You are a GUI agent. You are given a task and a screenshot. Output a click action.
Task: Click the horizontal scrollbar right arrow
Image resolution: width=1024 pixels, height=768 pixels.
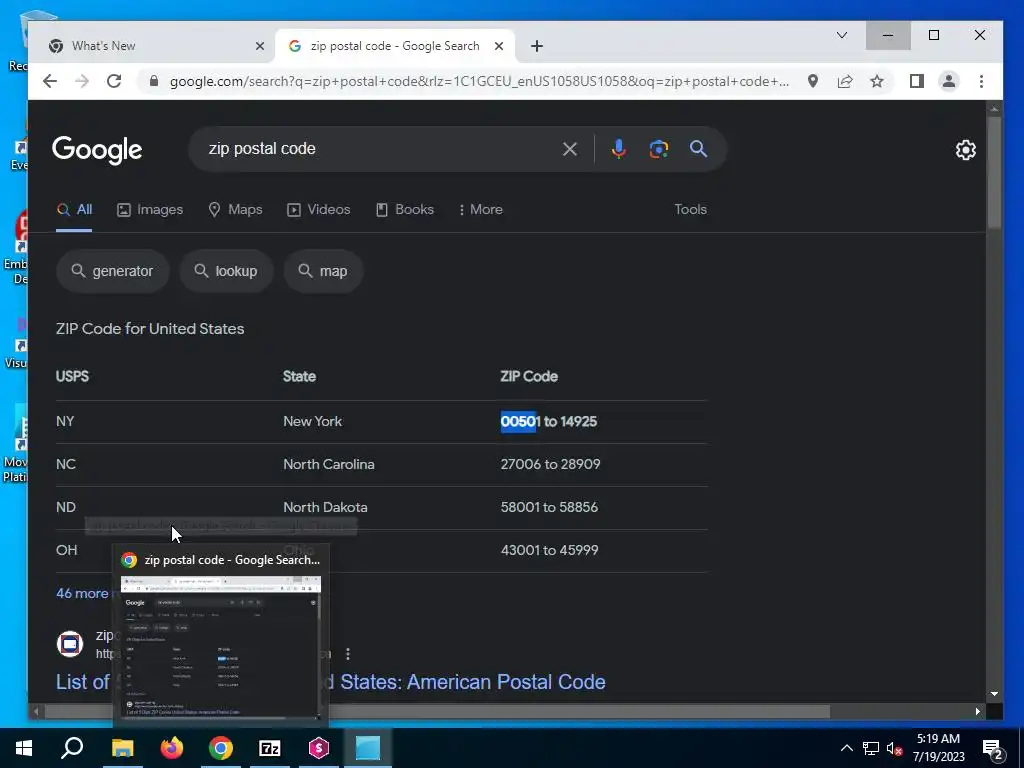pos(978,711)
